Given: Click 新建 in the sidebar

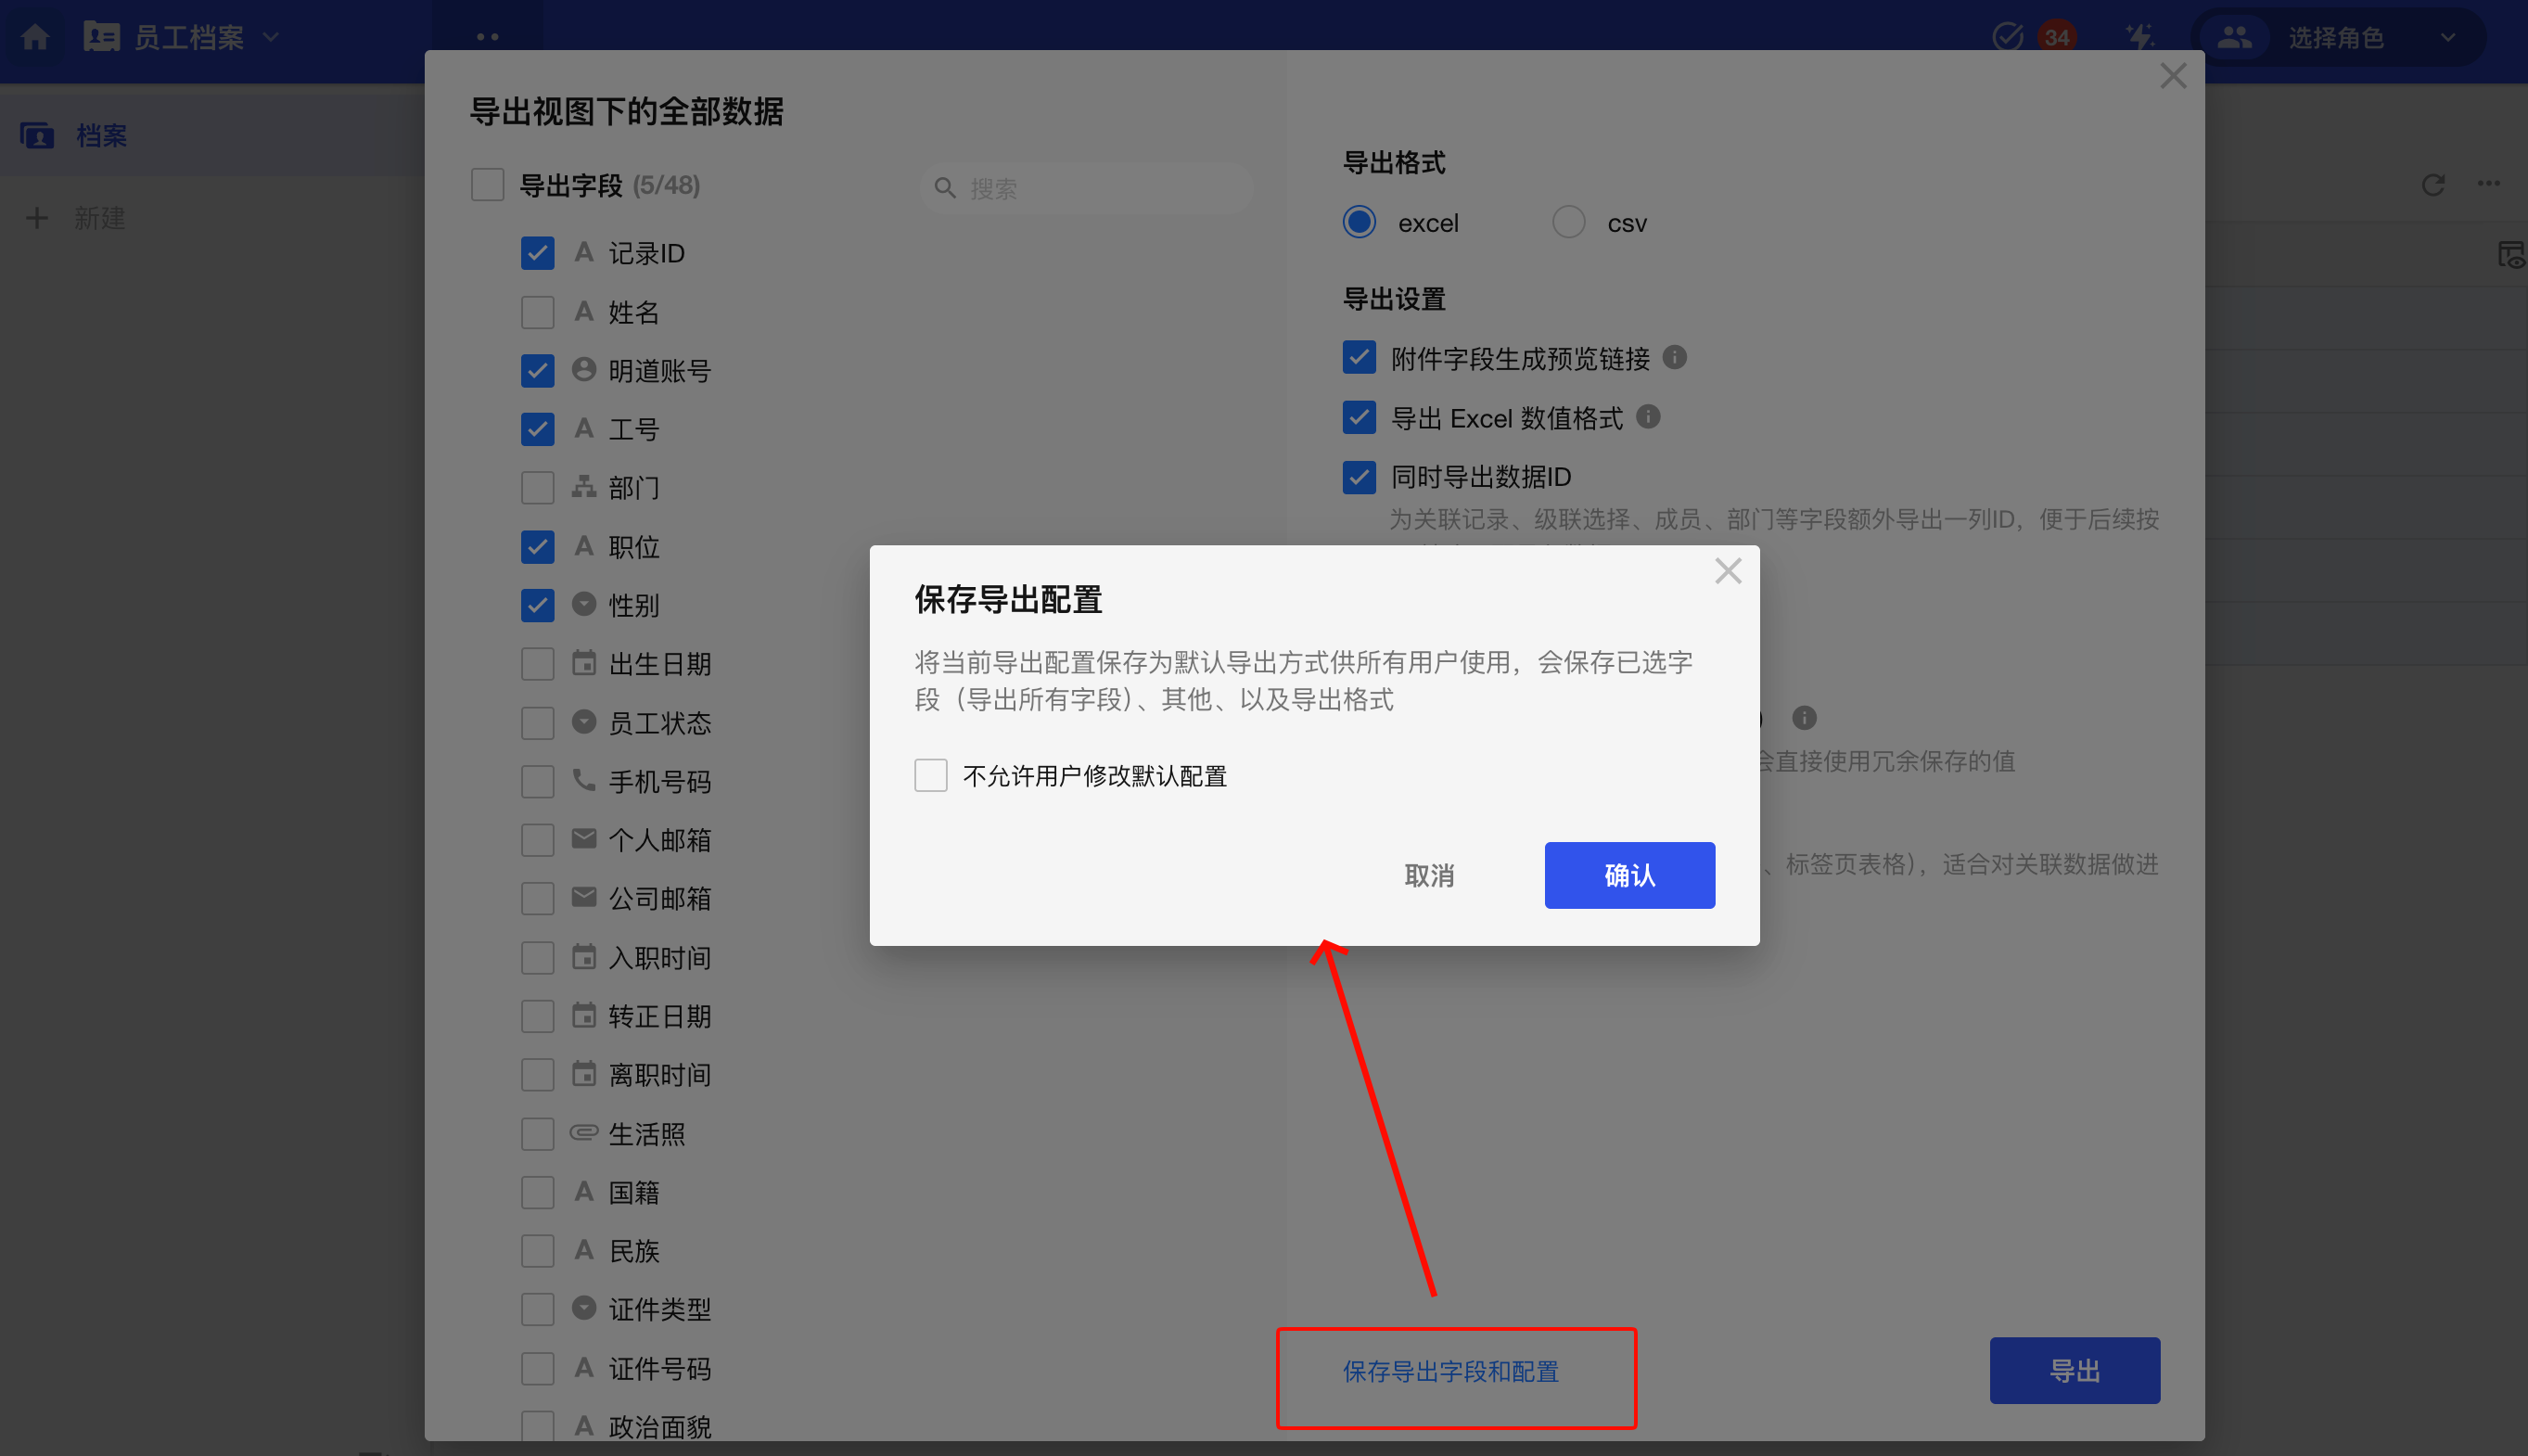Looking at the screenshot, I should [x=98, y=218].
